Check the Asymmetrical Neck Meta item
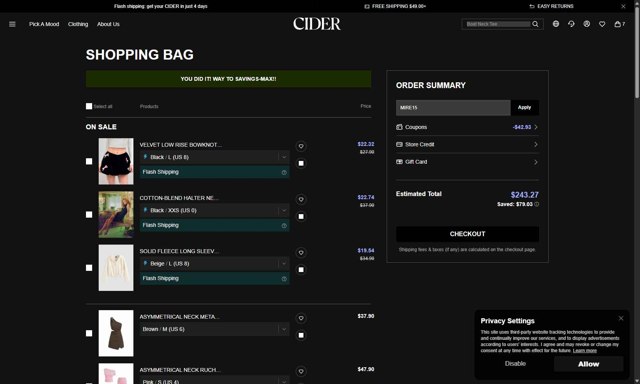The image size is (640, 384). [x=89, y=333]
